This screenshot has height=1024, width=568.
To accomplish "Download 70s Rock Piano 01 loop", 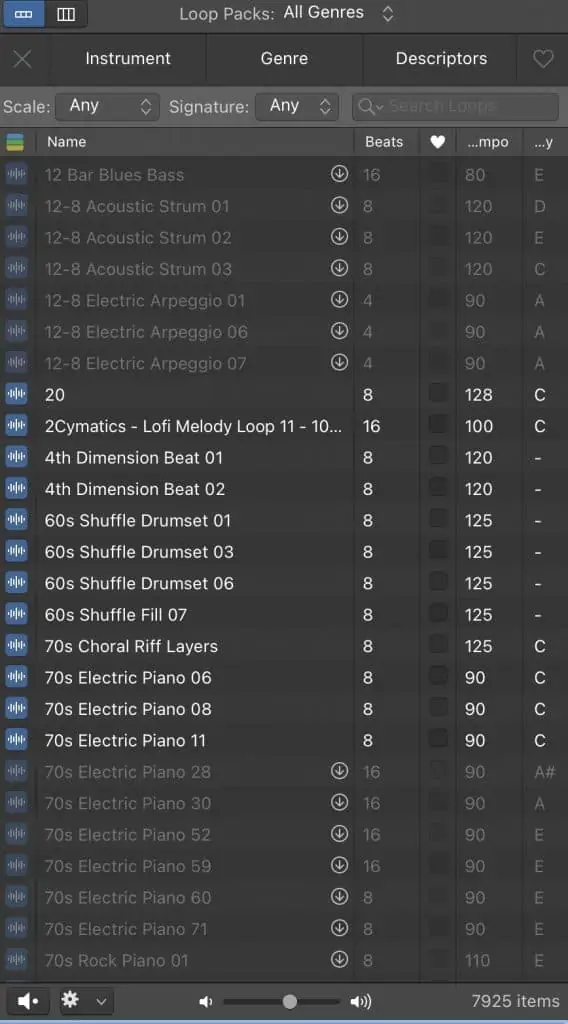I will [339, 959].
